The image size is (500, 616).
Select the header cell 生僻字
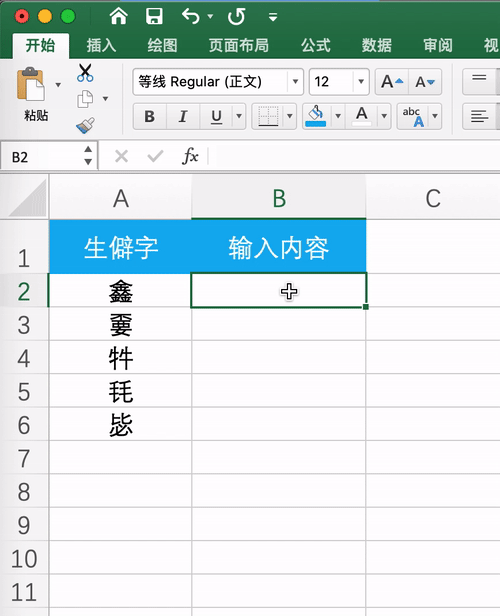[x=120, y=247]
